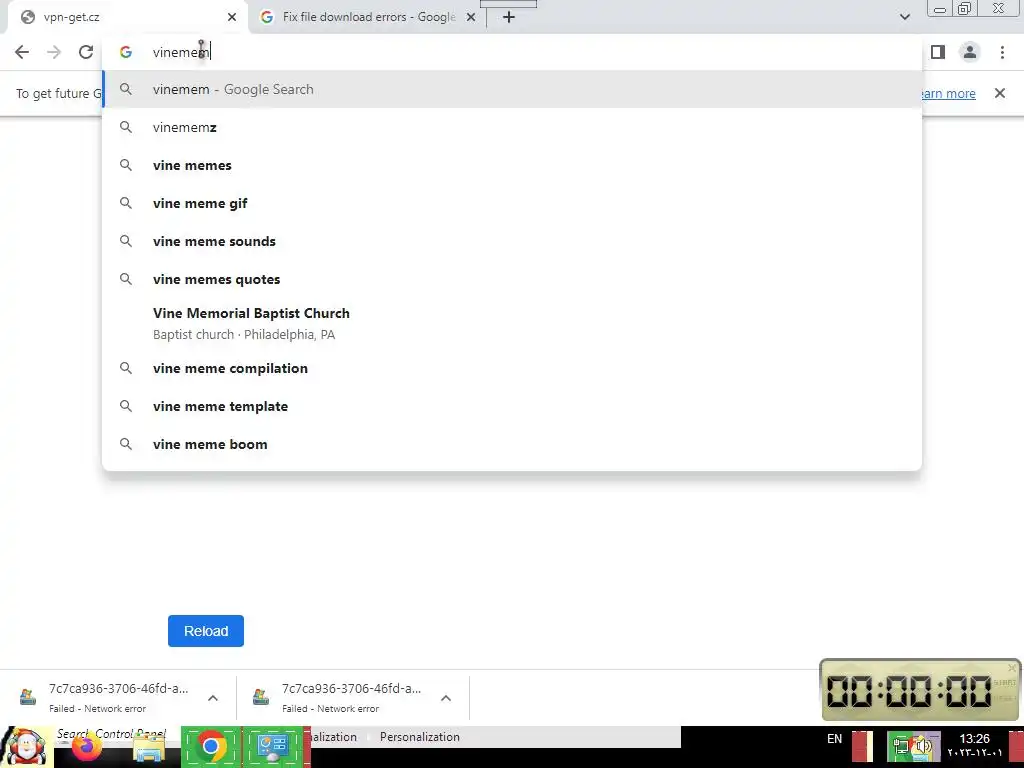
Task: Pick the 'vine memes' suggestion
Action: coord(512,165)
